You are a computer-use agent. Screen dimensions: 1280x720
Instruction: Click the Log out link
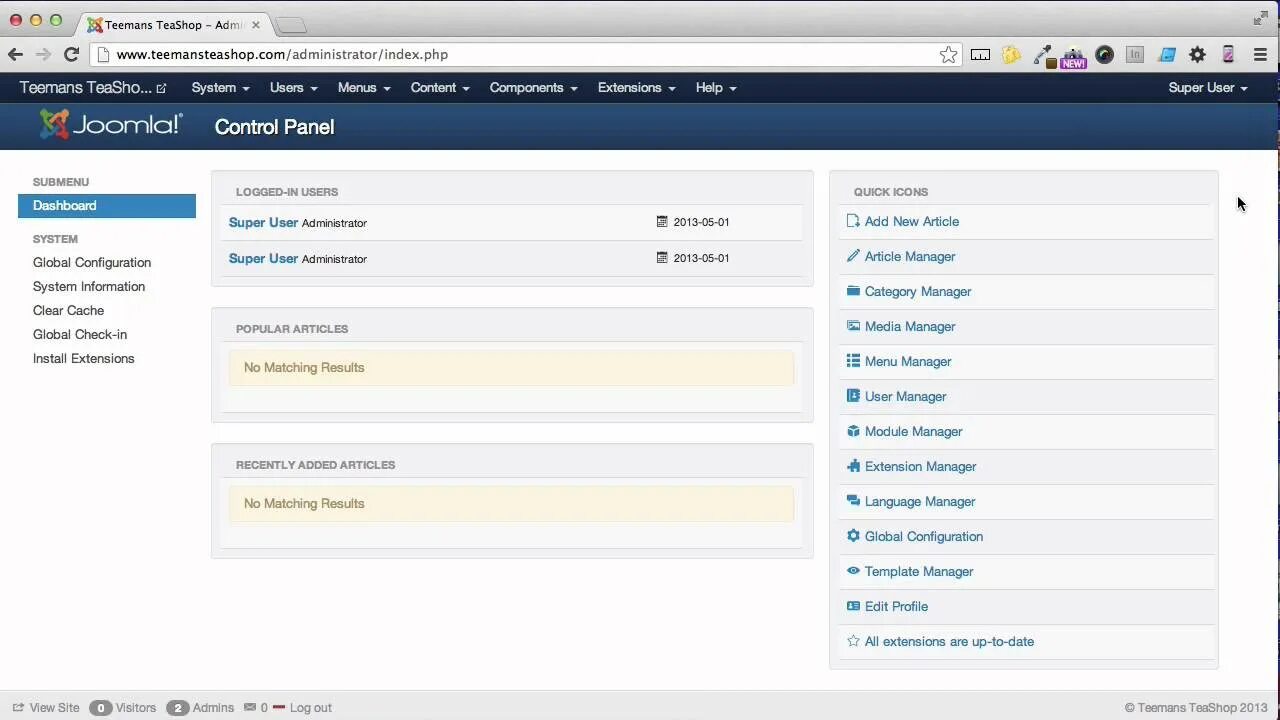point(310,707)
